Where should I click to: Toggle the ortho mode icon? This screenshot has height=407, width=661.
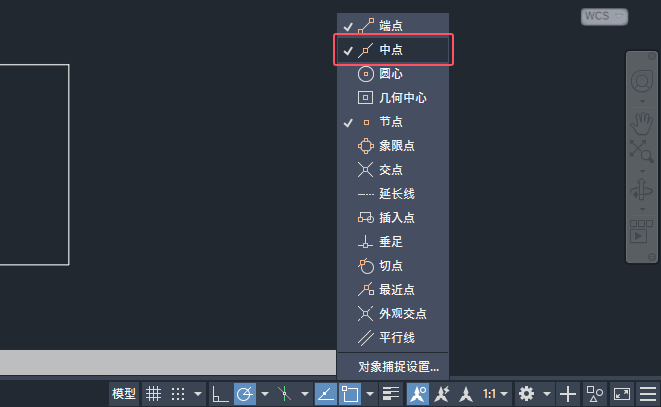point(220,394)
